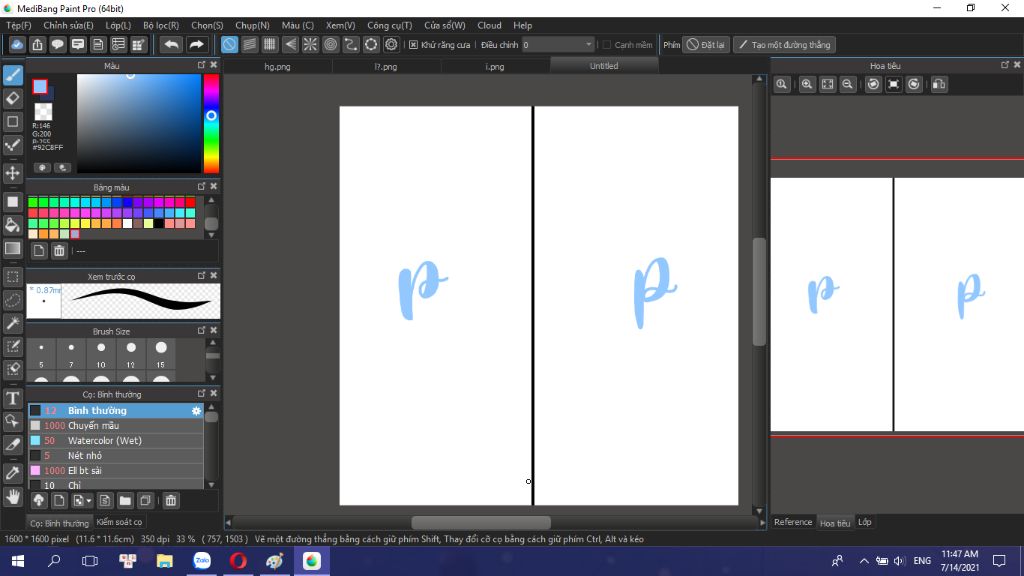Flip the navigator view horizontally
This screenshot has height=576, width=1024.
940,84
